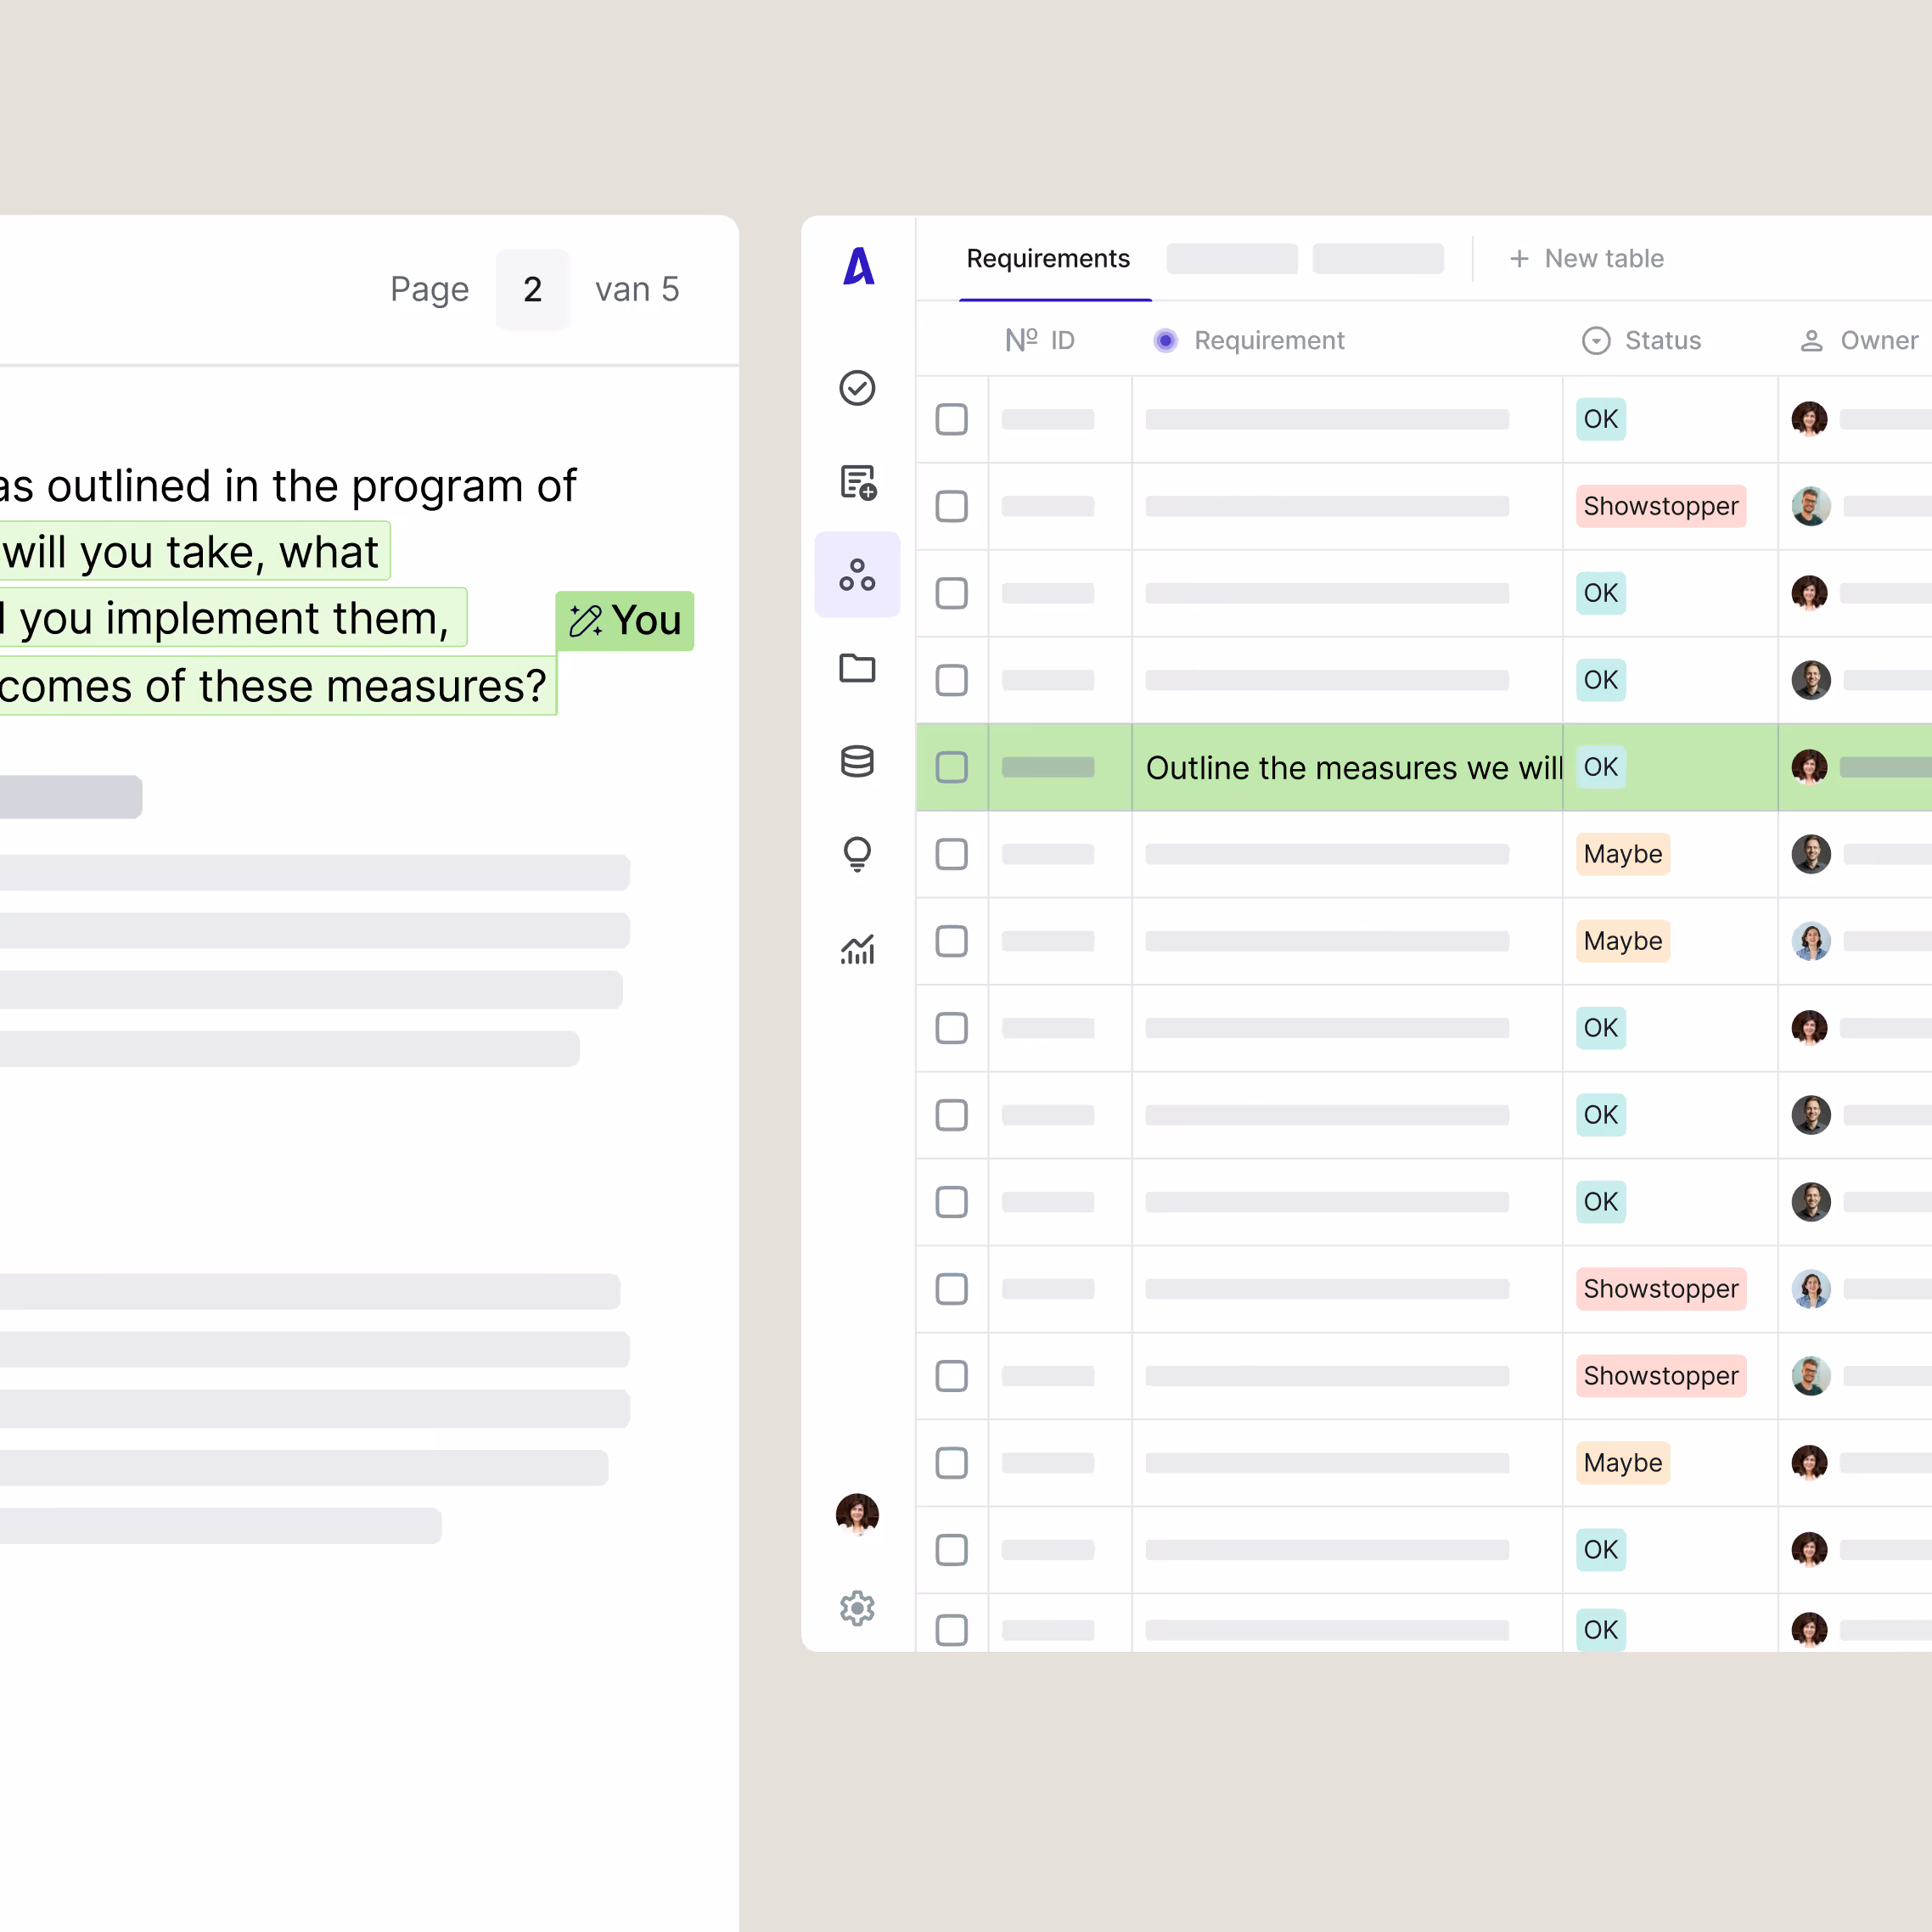Click owner avatar in first Showstopper row
The width and height of the screenshot is (1932, 1932).
(1810, 506)
